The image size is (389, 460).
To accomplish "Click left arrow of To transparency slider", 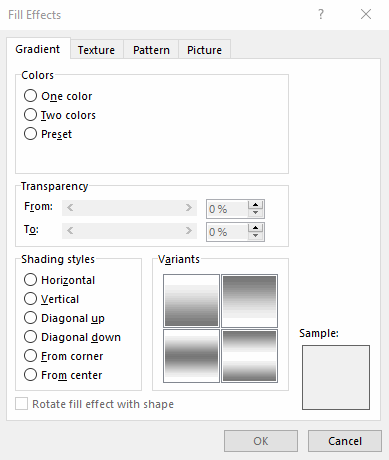I will tap(70, 231).
